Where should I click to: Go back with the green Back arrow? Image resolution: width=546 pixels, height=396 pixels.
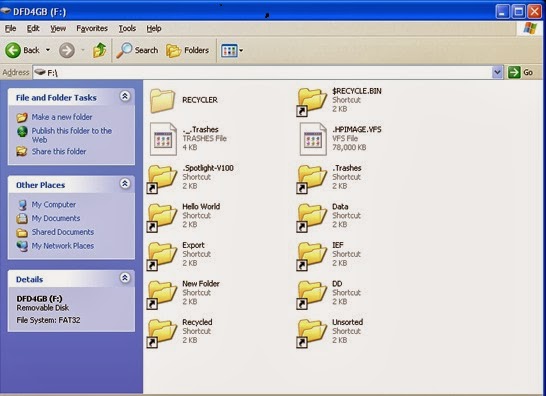[x=13, y=51]
